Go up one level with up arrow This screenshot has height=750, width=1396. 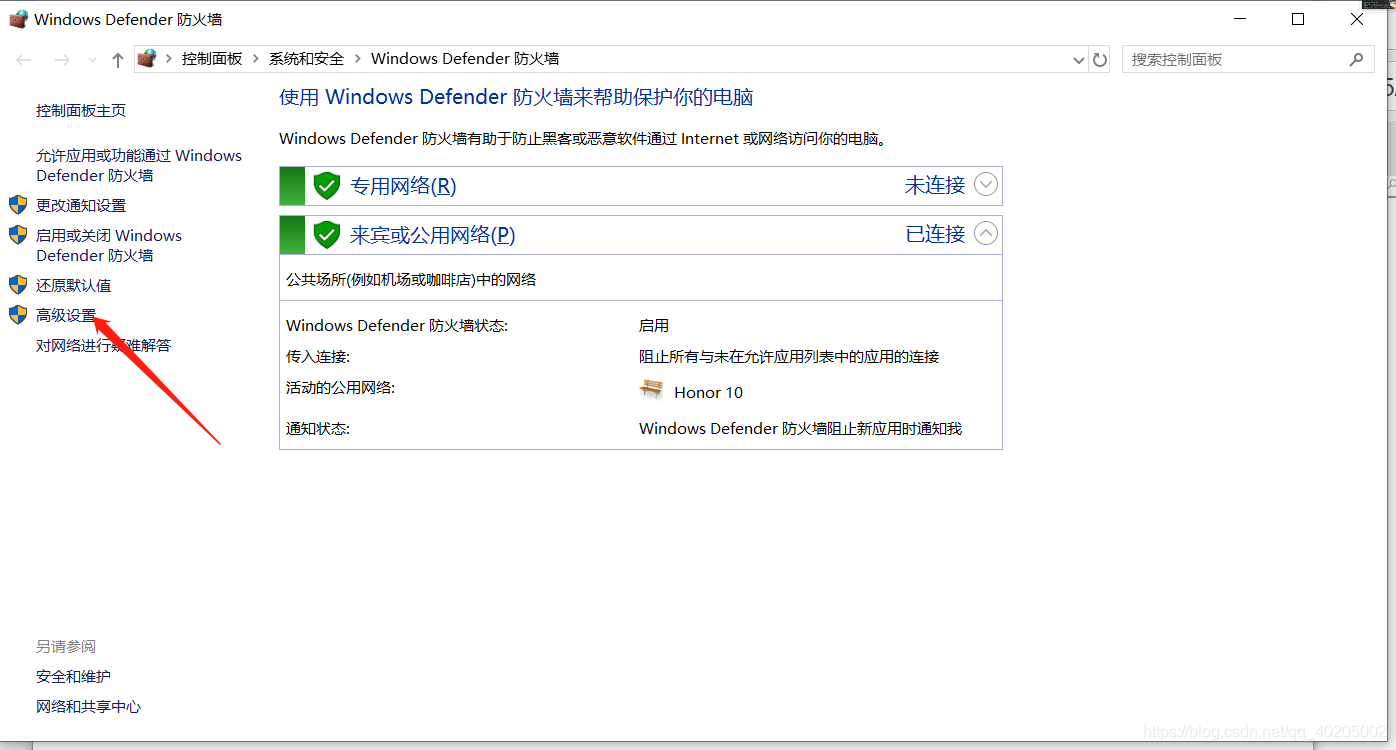click(118, 60)
